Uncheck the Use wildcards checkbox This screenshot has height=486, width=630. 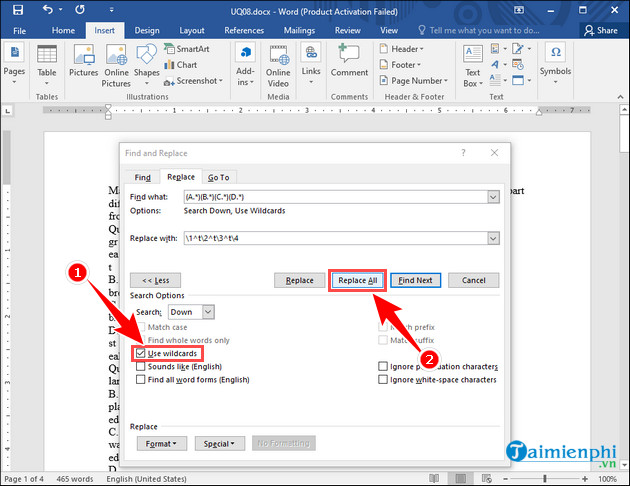[x=140, y=353]
